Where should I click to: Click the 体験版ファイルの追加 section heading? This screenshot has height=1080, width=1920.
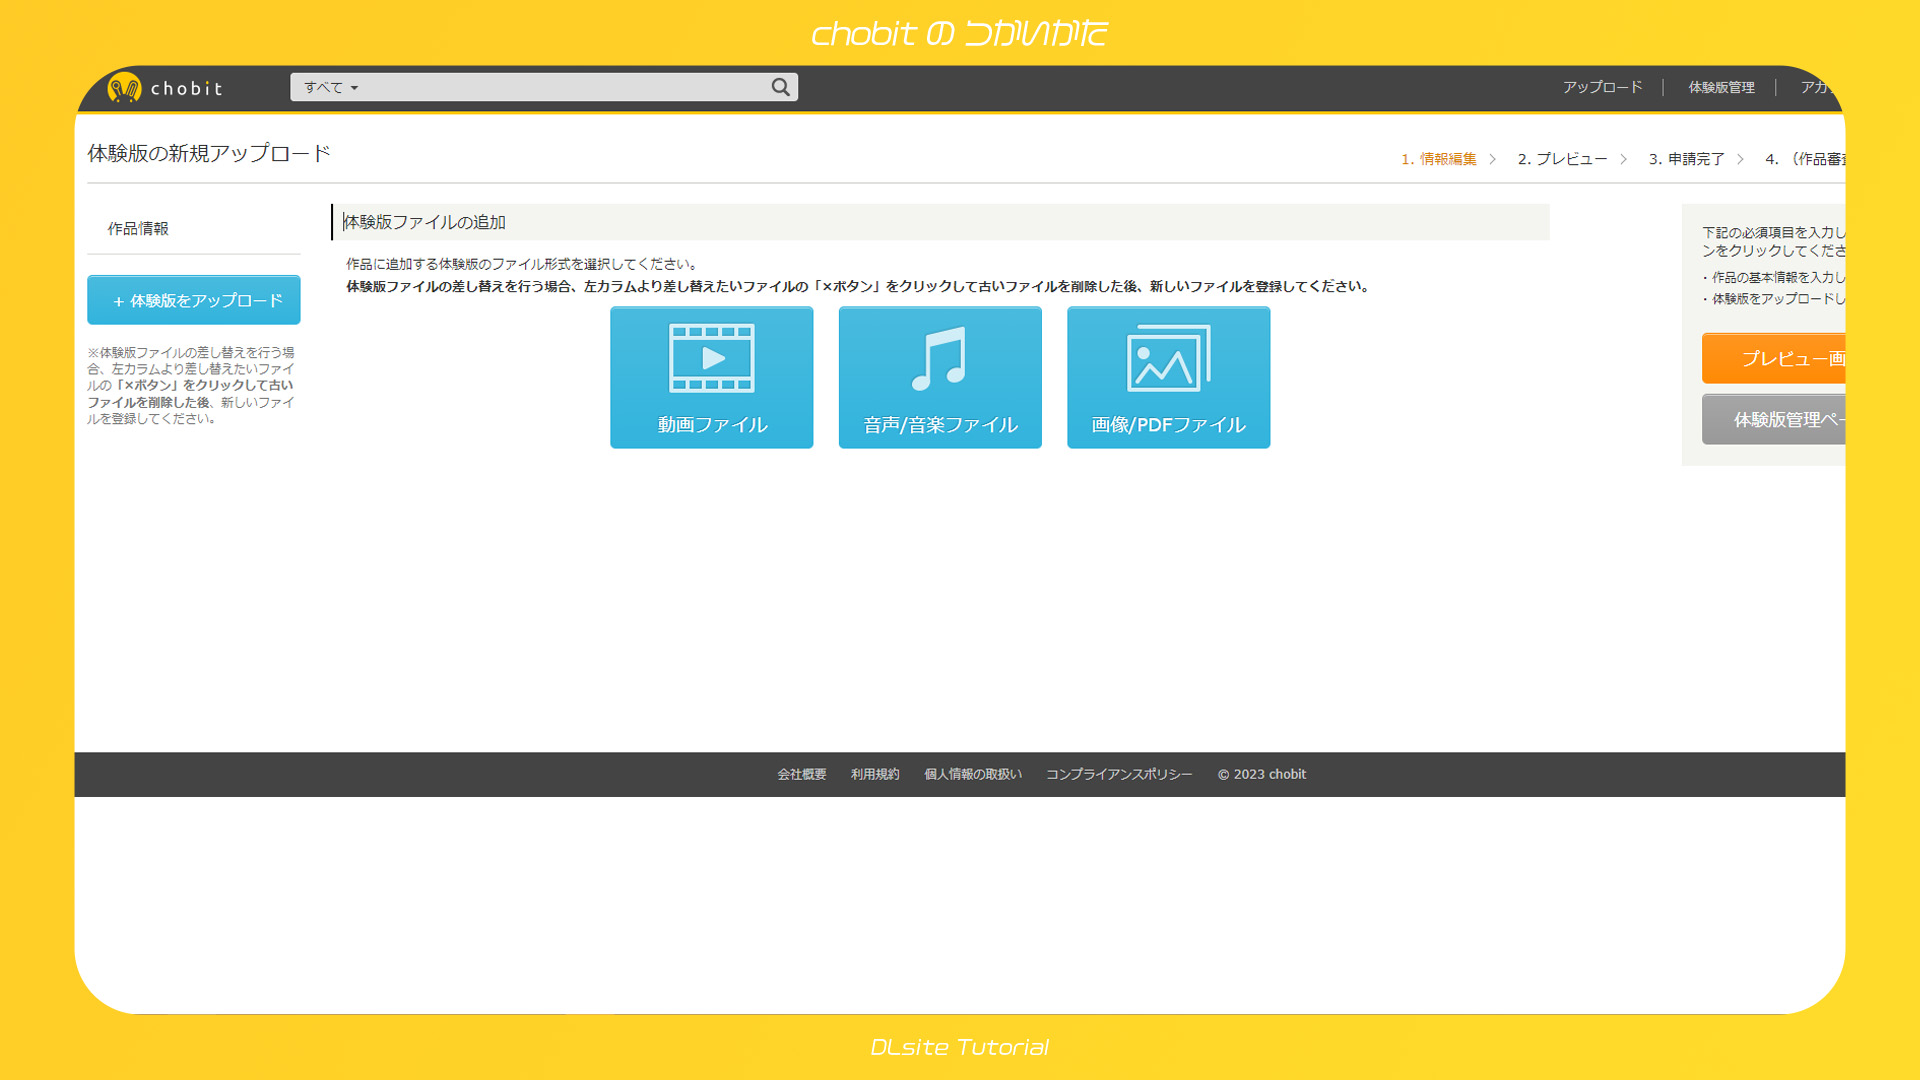424,222
